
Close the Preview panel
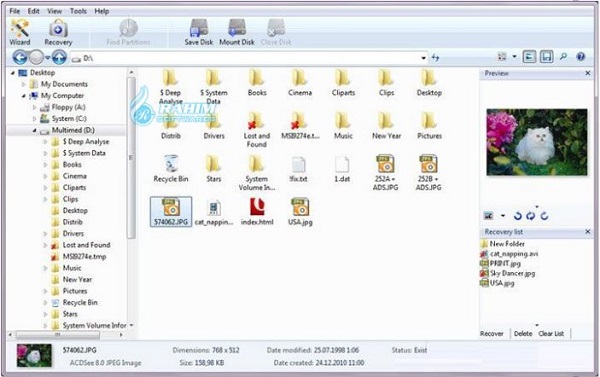(x=588, y=73)
